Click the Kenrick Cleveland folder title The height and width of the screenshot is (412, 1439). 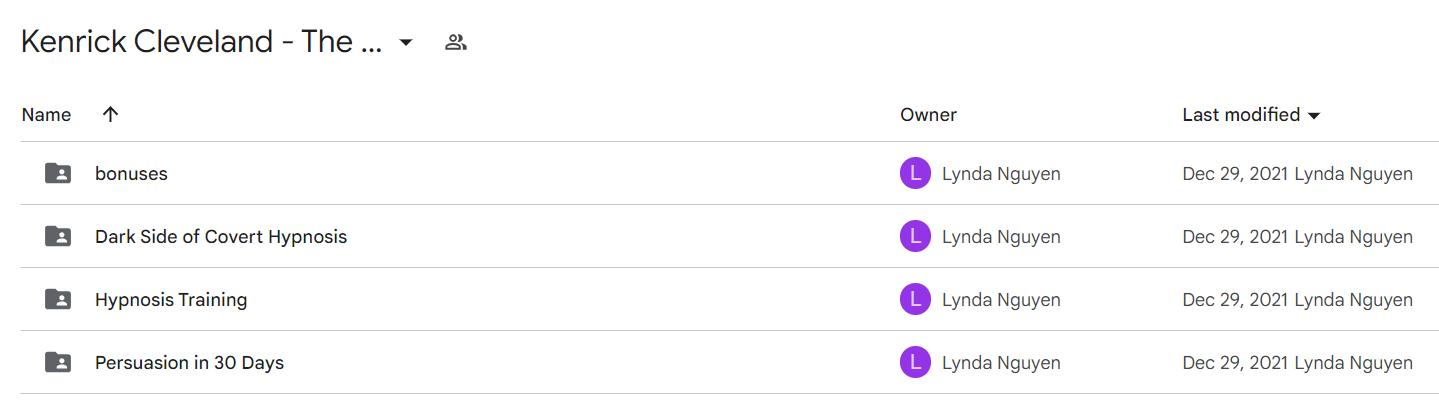[x=201, y=42]
